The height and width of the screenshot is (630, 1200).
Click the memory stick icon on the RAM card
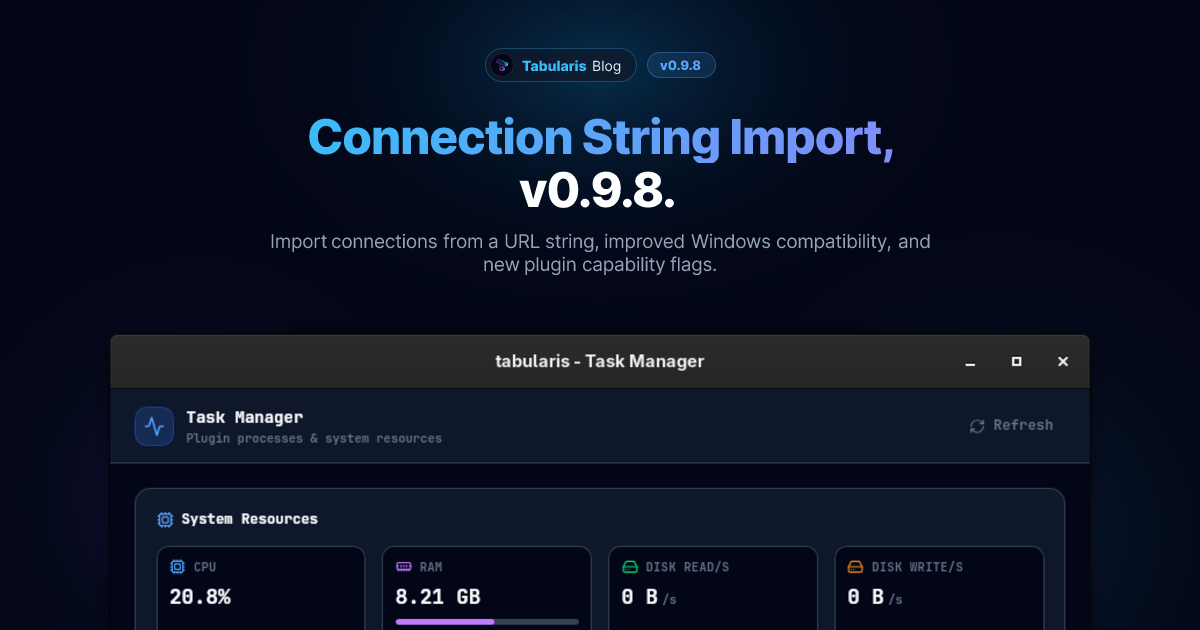click(402, 566)
